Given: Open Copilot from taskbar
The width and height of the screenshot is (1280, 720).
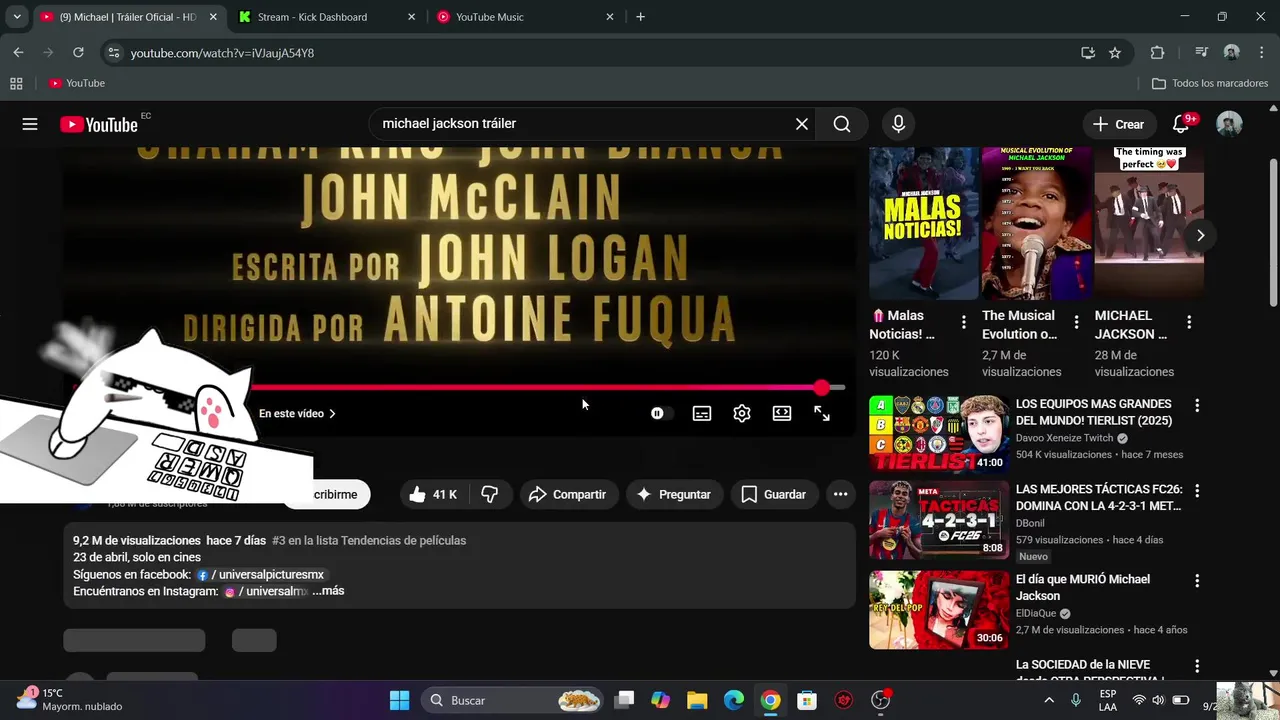Looking at the screenshot, I should [660, 700].
